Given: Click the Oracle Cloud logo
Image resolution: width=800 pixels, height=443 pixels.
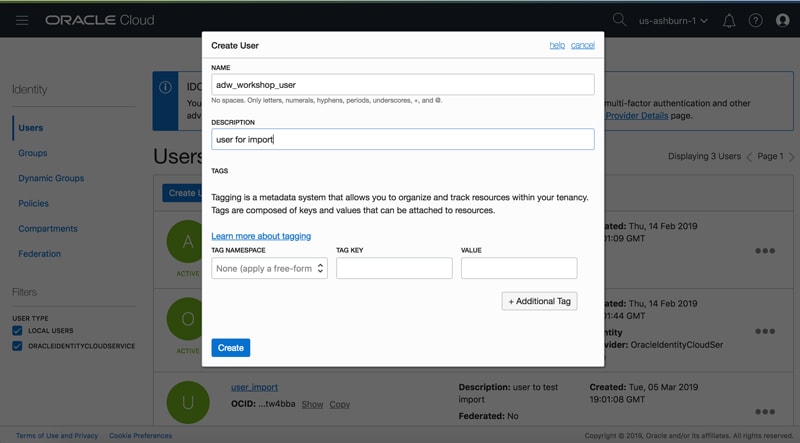Looking at the screenshot, I should tap(99, 20).
